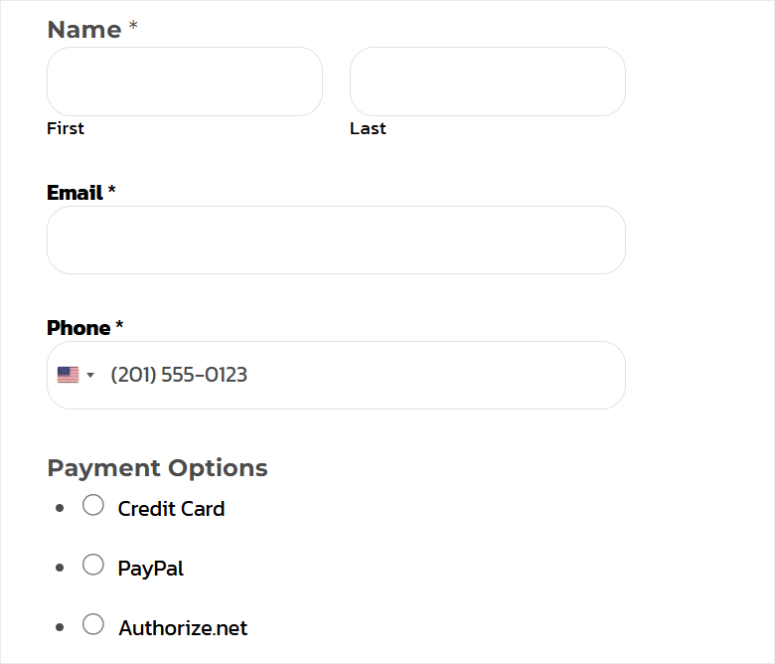This screenshot has width=775, height=664.
Task: Click the "Credit Card" option label text
Action: coord(171,509)
